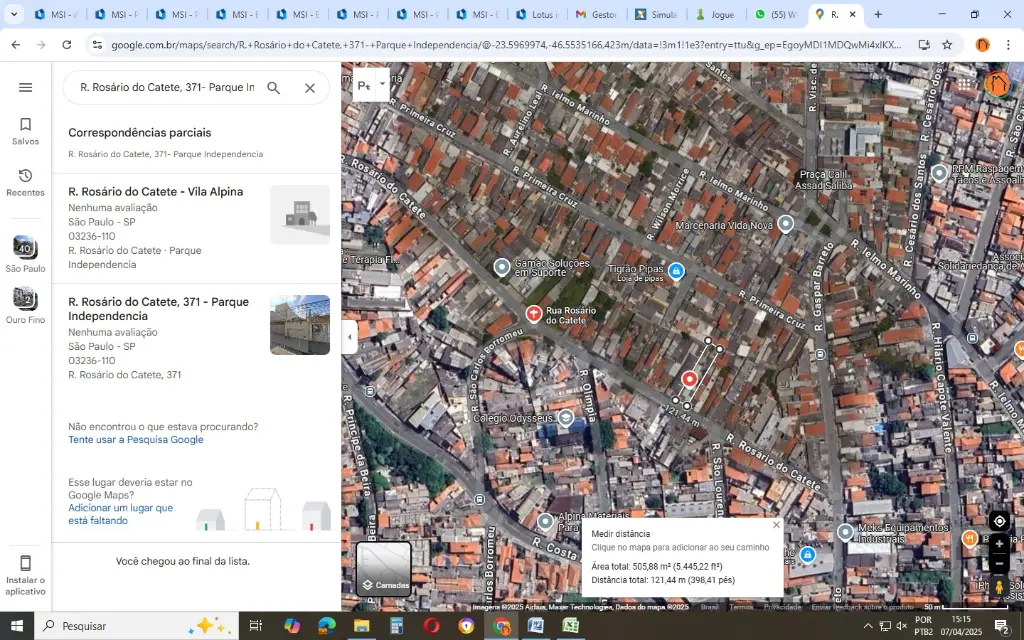
Task: Open Task View from the taskbar
Action: coord(255,626)
